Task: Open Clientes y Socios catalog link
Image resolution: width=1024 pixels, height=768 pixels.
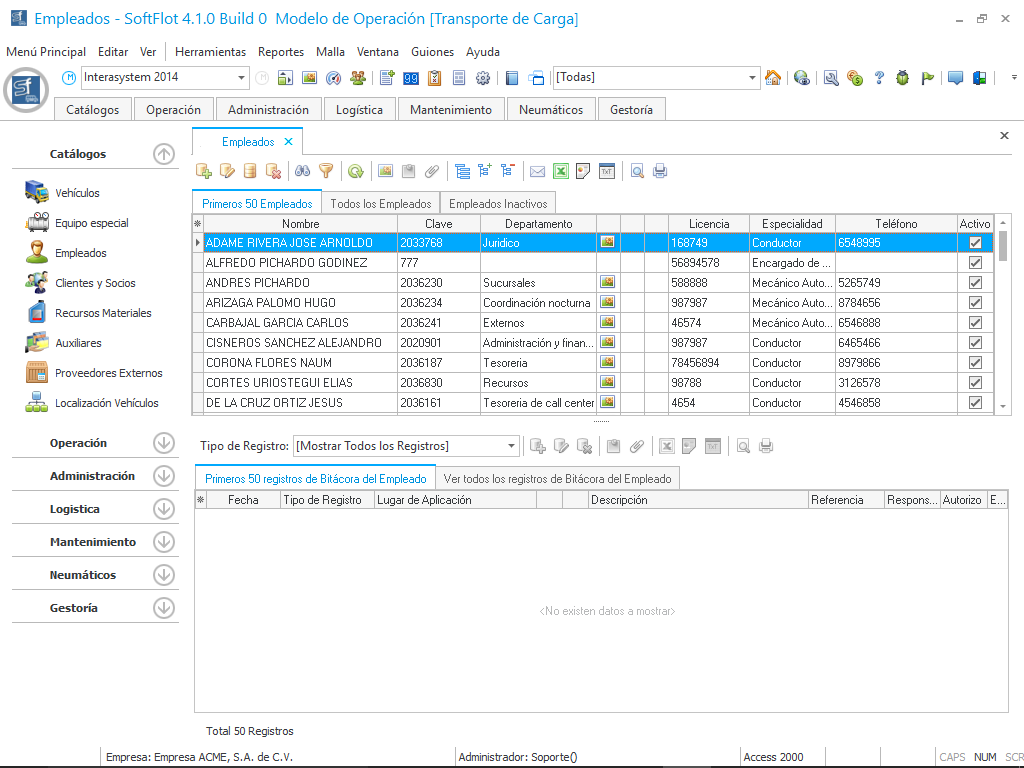Action: [x=95, y=283]
